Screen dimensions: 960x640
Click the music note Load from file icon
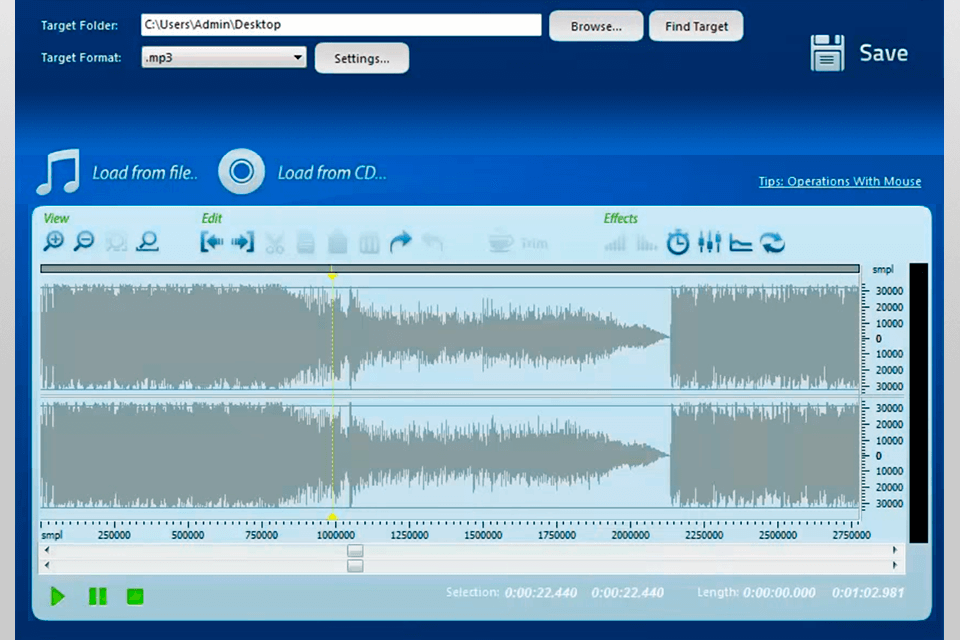click(58, 171)
